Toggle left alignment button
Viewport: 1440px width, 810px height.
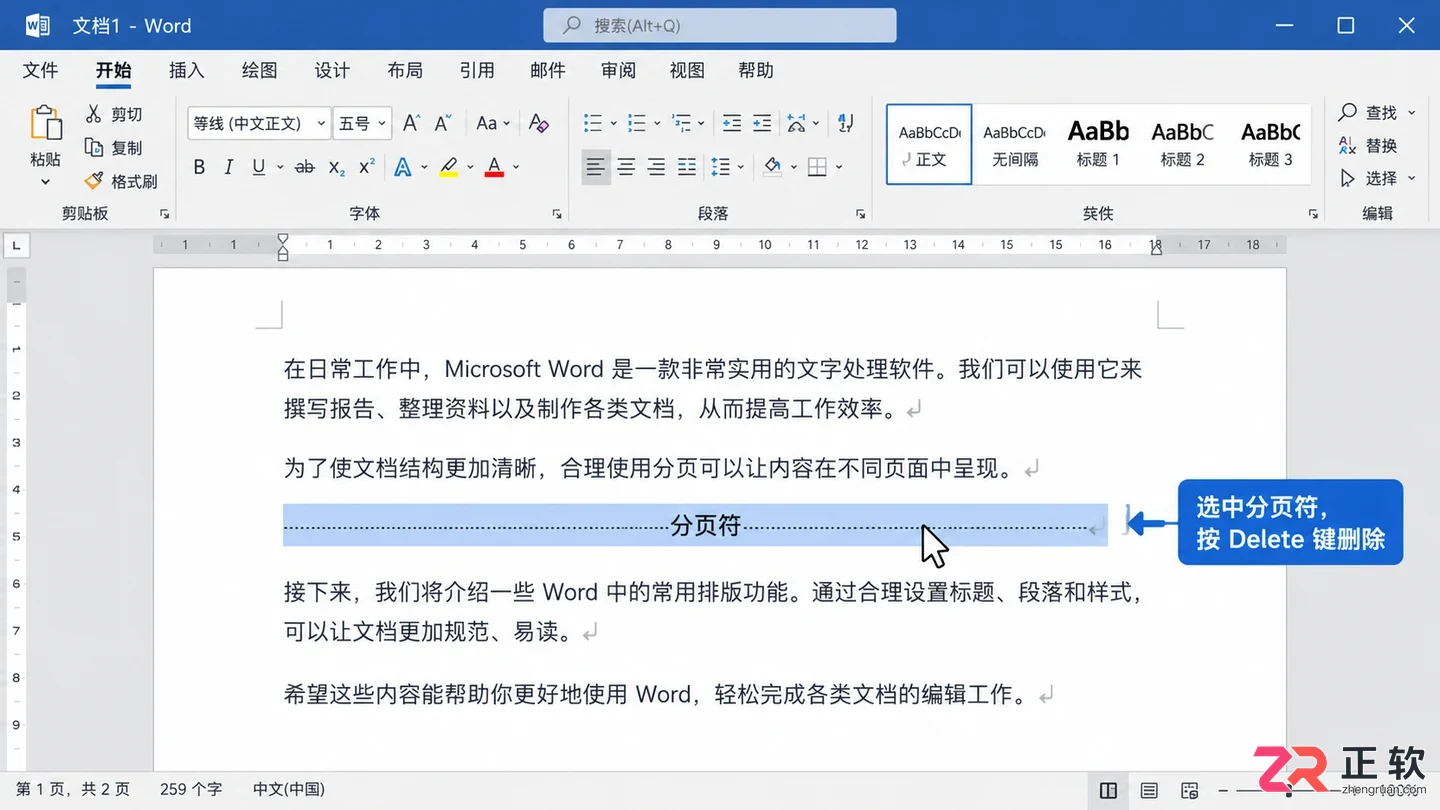[x=596, y=167]
